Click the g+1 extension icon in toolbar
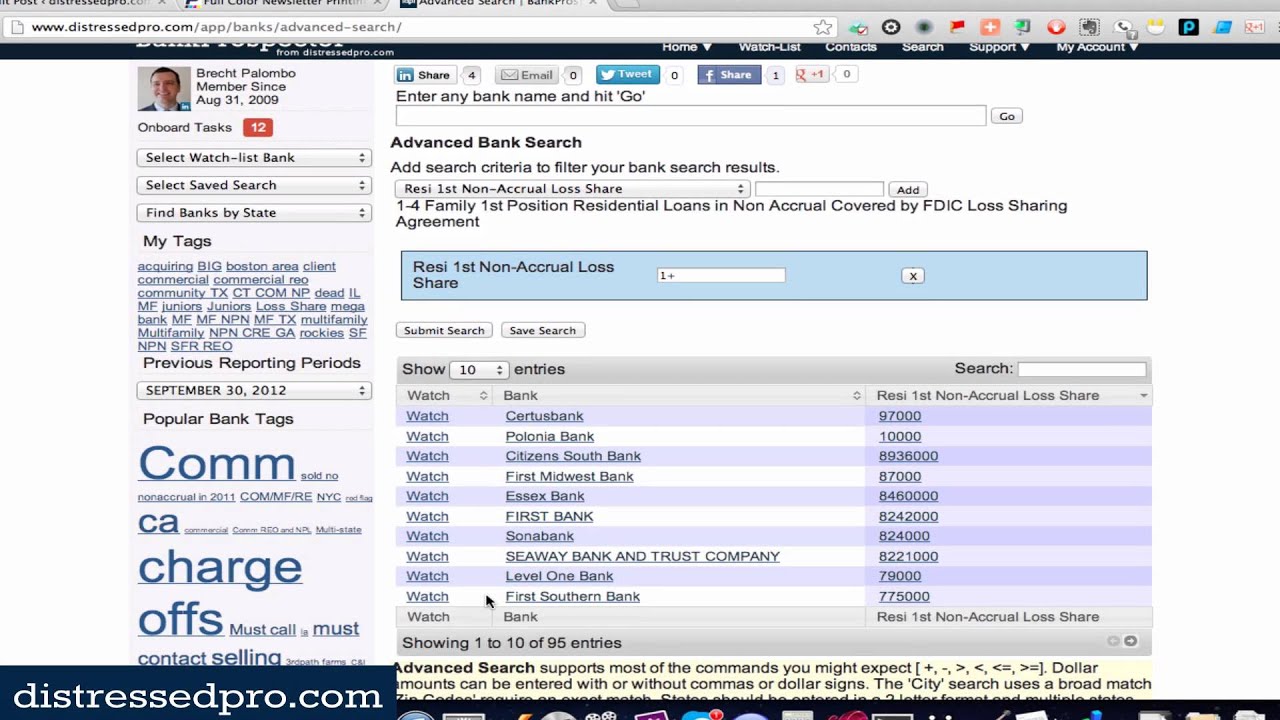This screenshot has width=1280, height=720. pyautogui.click(x=1254, y=27)
